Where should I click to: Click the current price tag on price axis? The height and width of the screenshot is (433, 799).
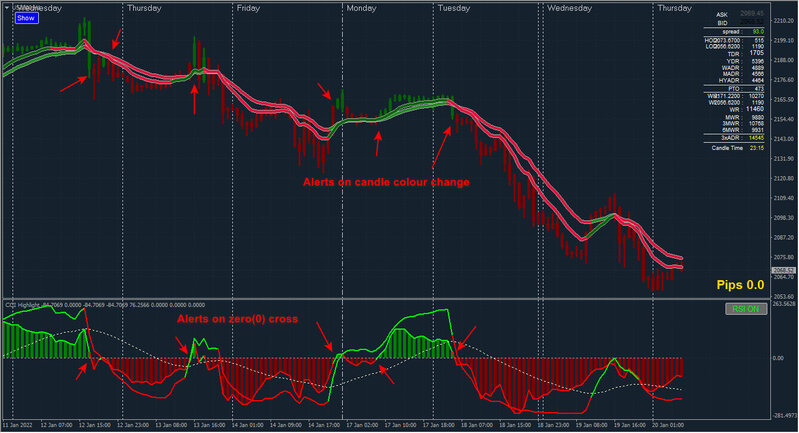point(784,270)
